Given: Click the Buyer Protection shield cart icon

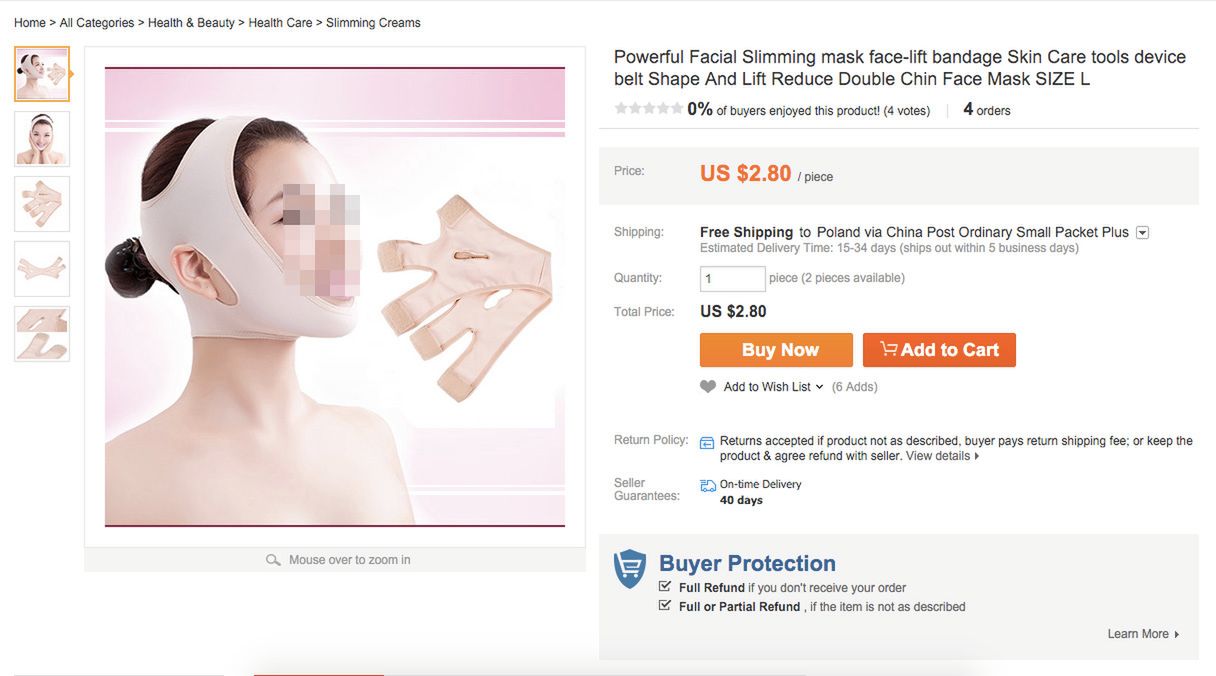Looking at the screenshot, I should pos(630,569).
